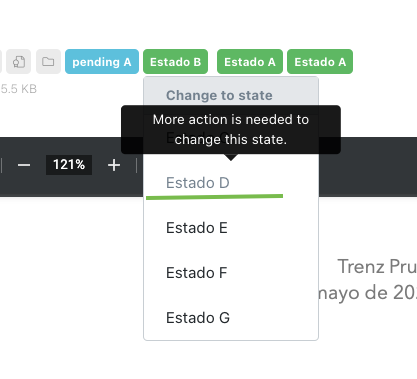The height and width of the screenshot is (379, 417).
Task: Click the green underline below Estado D
Action: (x=214, y=197)
